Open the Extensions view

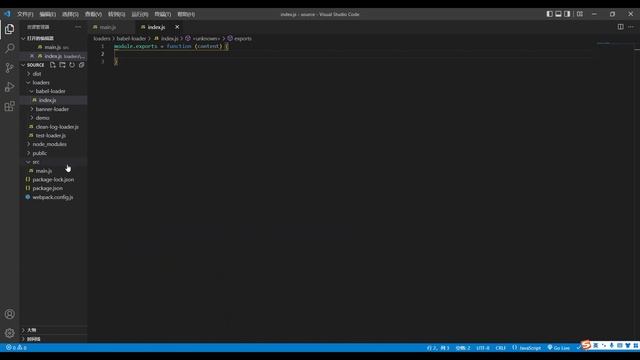tap(9, 106)
